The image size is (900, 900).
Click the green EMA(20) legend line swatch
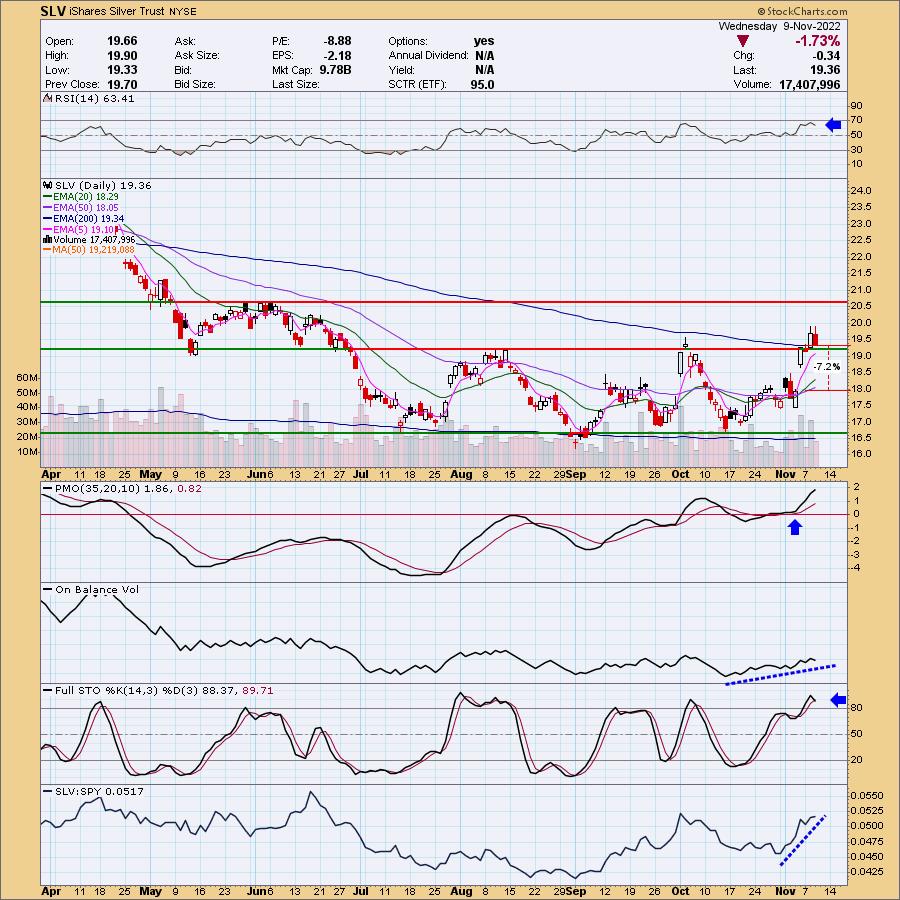(48, 197)
